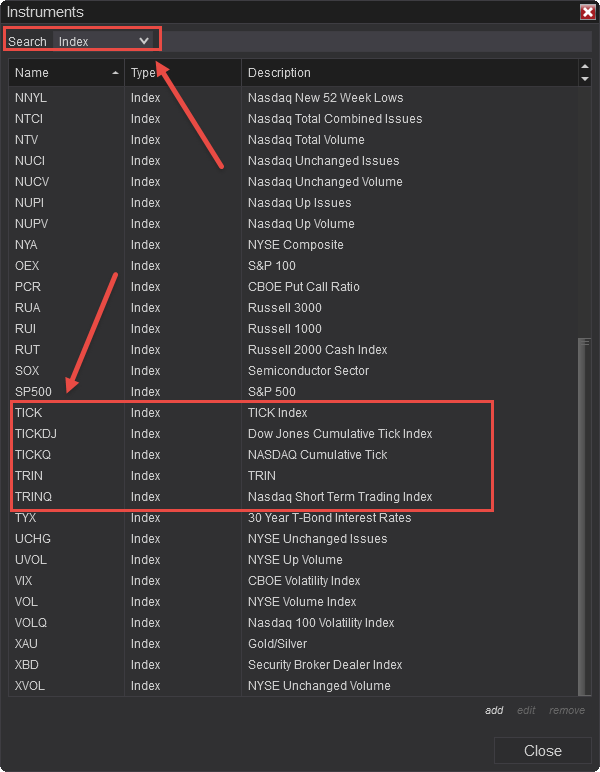Image resolution: width=600 pixels, height=772 pixels.
Task: Click the add link
Action: [494, 710]
